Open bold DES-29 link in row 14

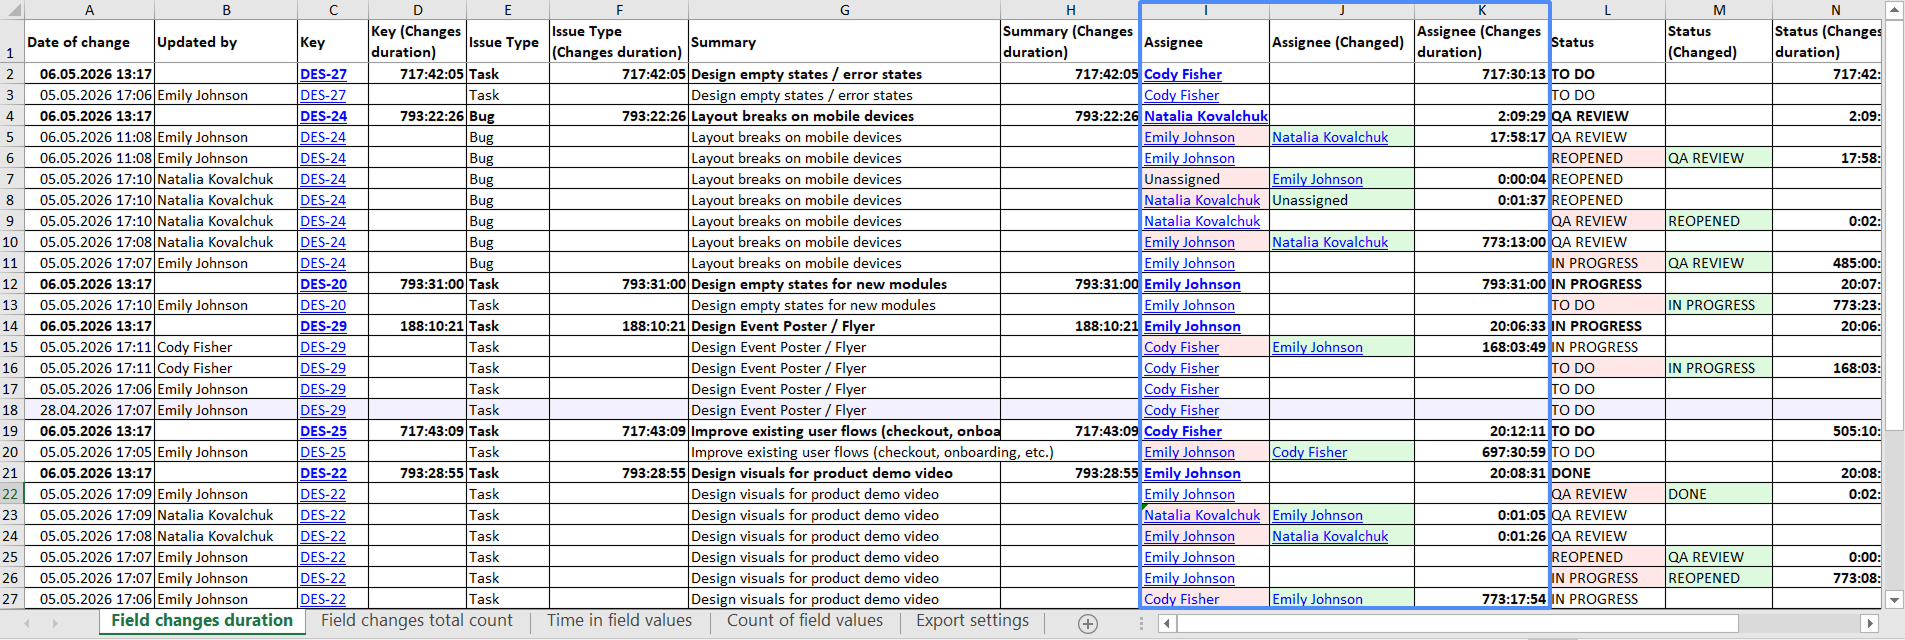[323, 326]
